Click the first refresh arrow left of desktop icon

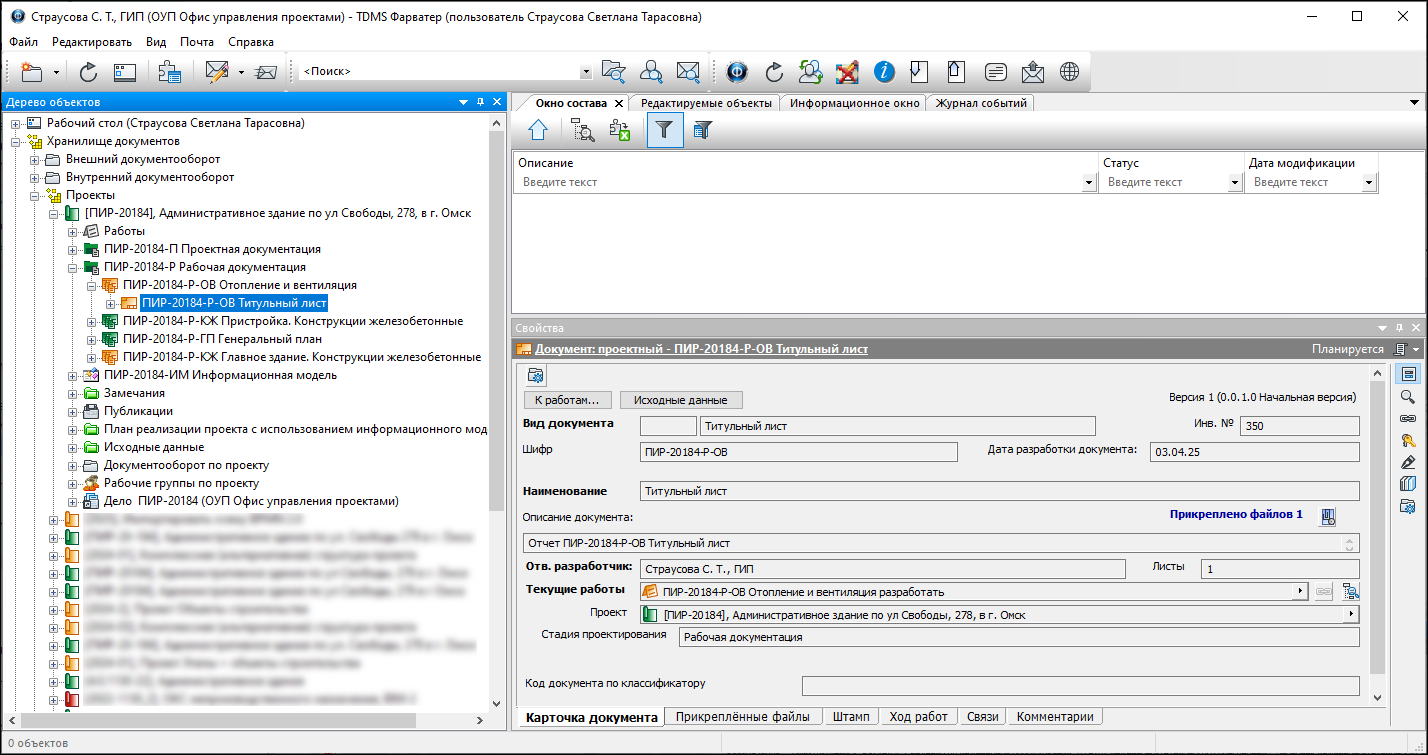[88, 72]
